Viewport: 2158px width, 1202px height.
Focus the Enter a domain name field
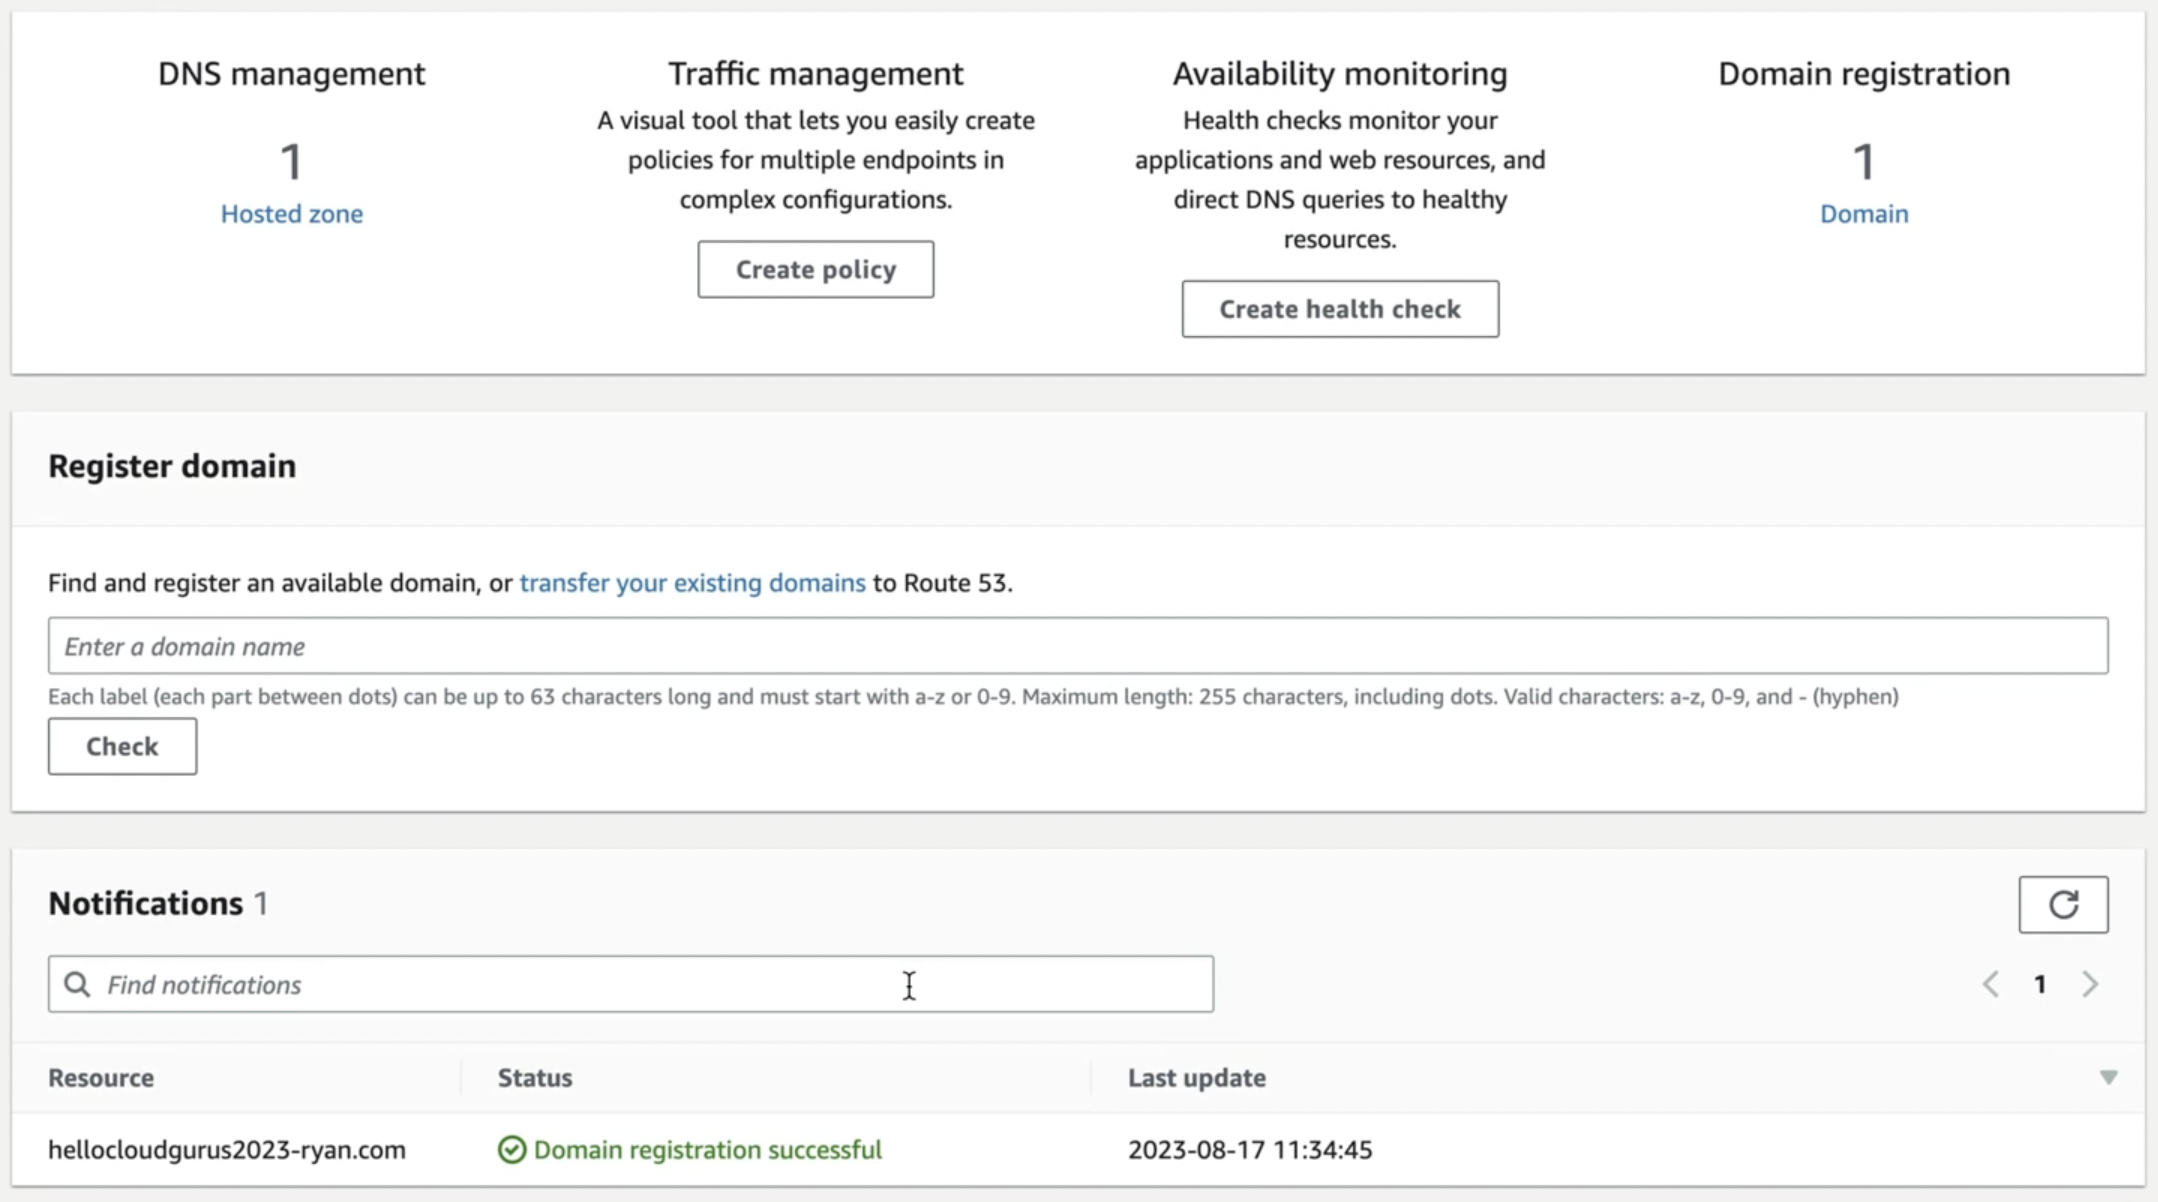[x=1078, y=646]
